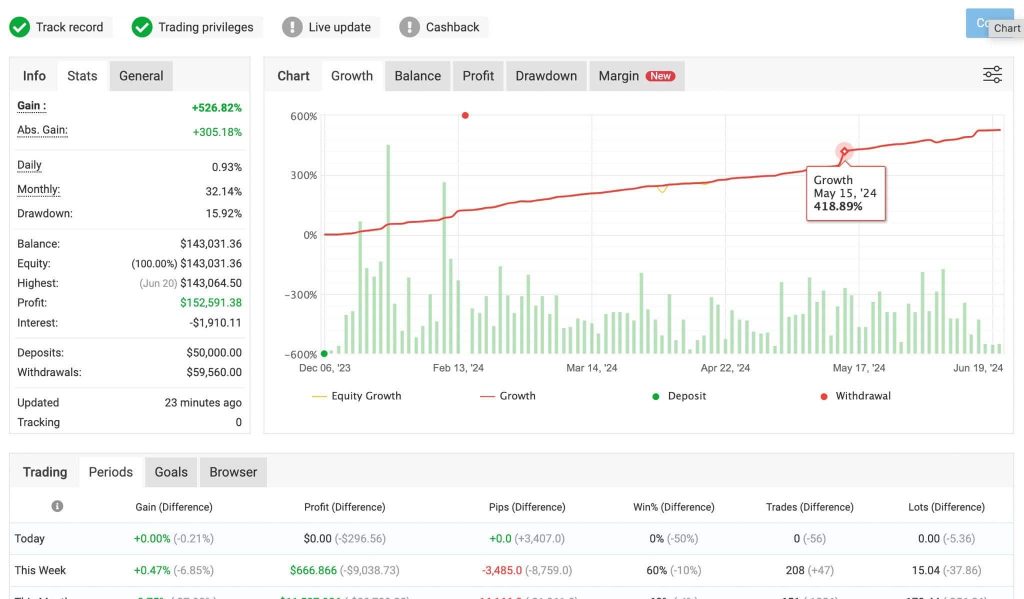Click the Win% (Difference) column header
The width and height of the screenshot is (1024, 599).
pos(674,507)
